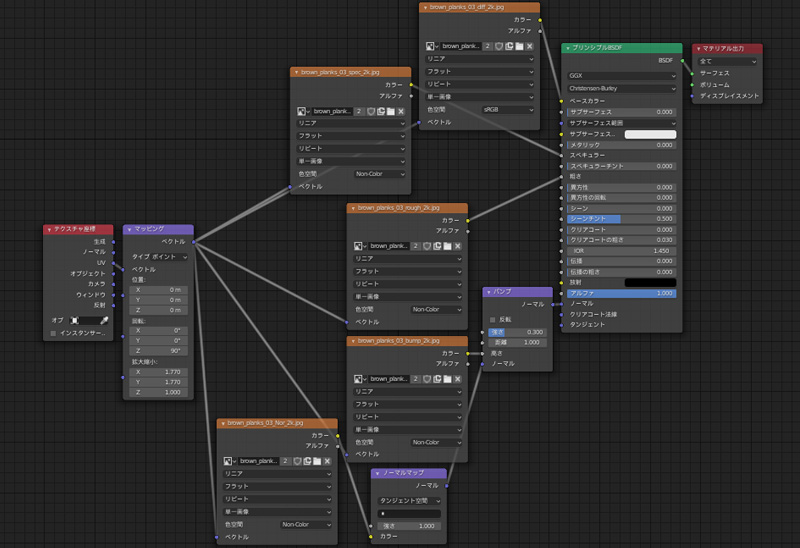Open image file in brown_planks_03_diff_2k.jpg node

(519, 46)
